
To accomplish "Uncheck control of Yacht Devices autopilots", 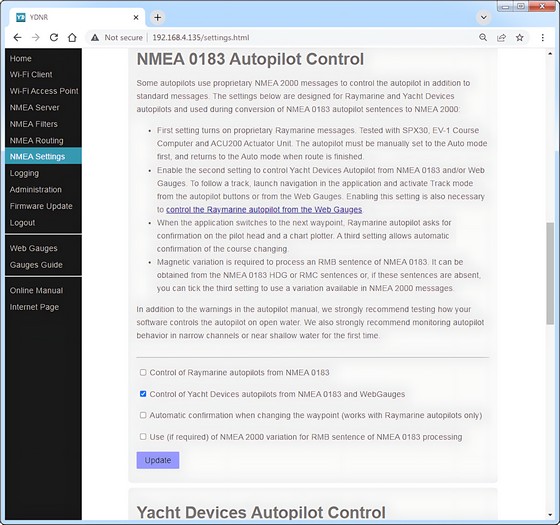I will [x=143, y=394].
